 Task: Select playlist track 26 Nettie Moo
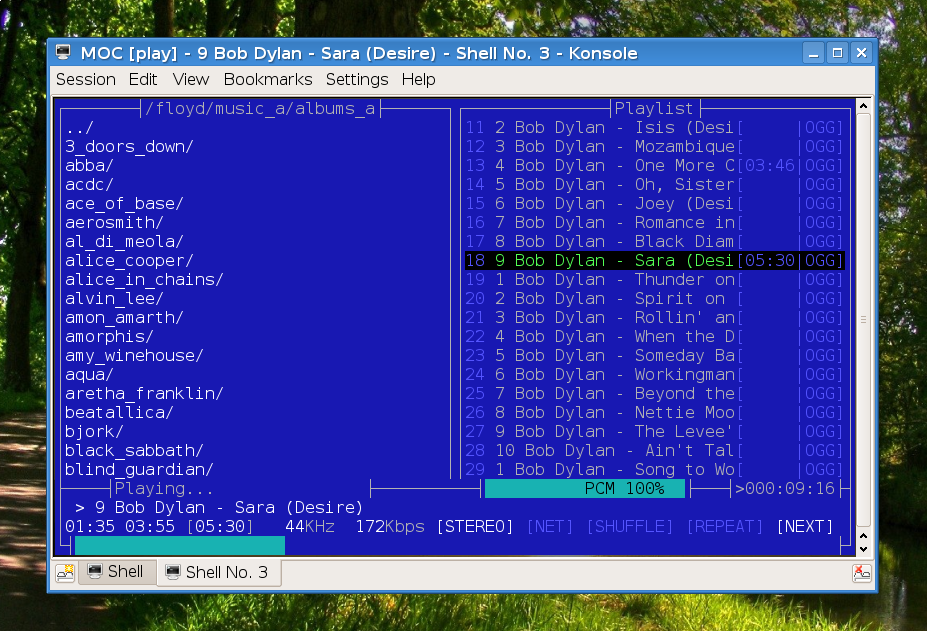click(654, 412)
